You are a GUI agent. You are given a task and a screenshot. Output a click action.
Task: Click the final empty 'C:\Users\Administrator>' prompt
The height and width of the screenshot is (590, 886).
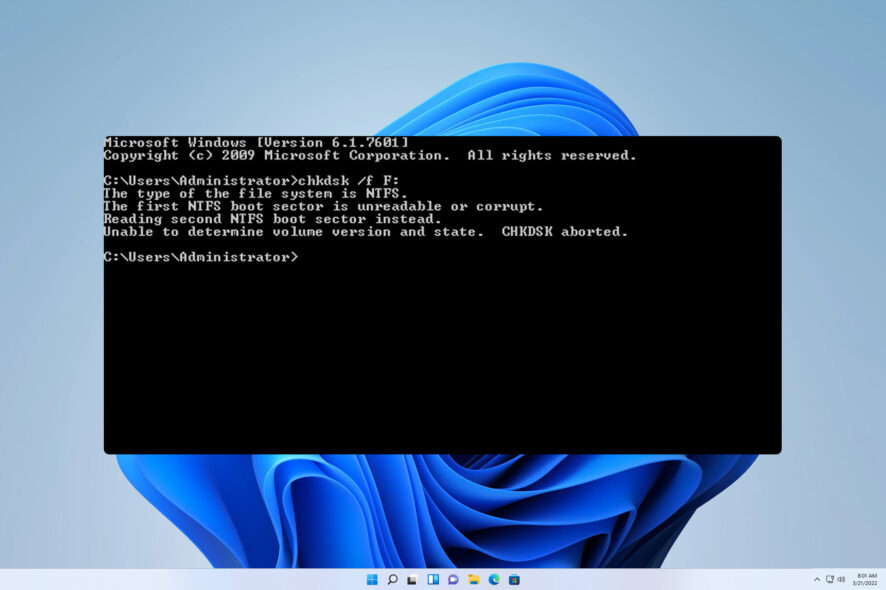[201, 257]
